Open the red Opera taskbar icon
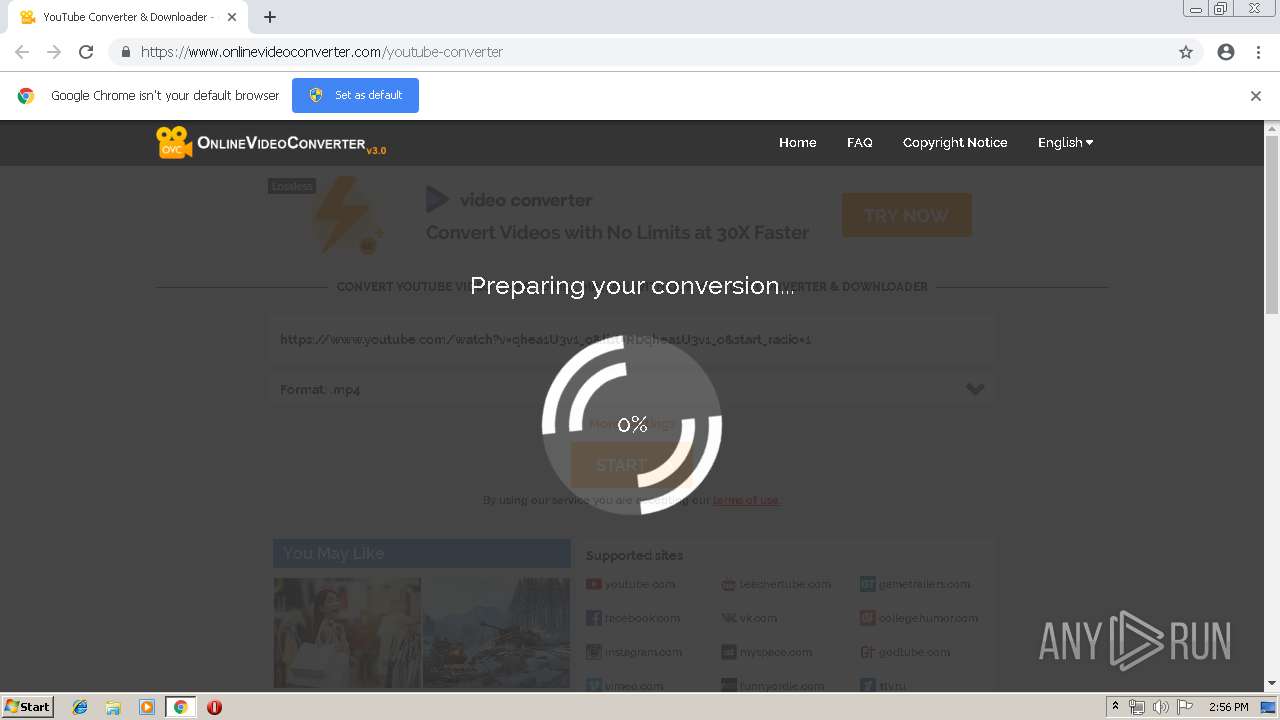The height and width of the screenshot is (720, 1280). (x=214, y=707)
